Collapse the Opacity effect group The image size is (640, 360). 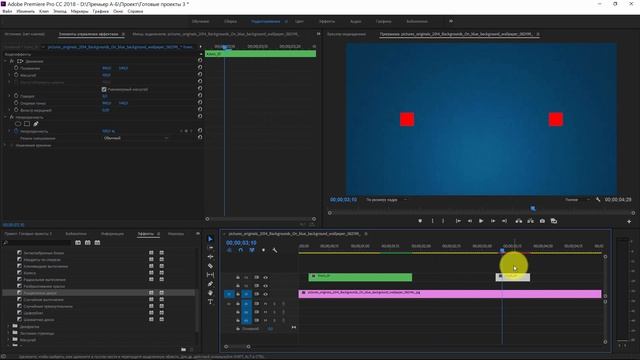6,117
